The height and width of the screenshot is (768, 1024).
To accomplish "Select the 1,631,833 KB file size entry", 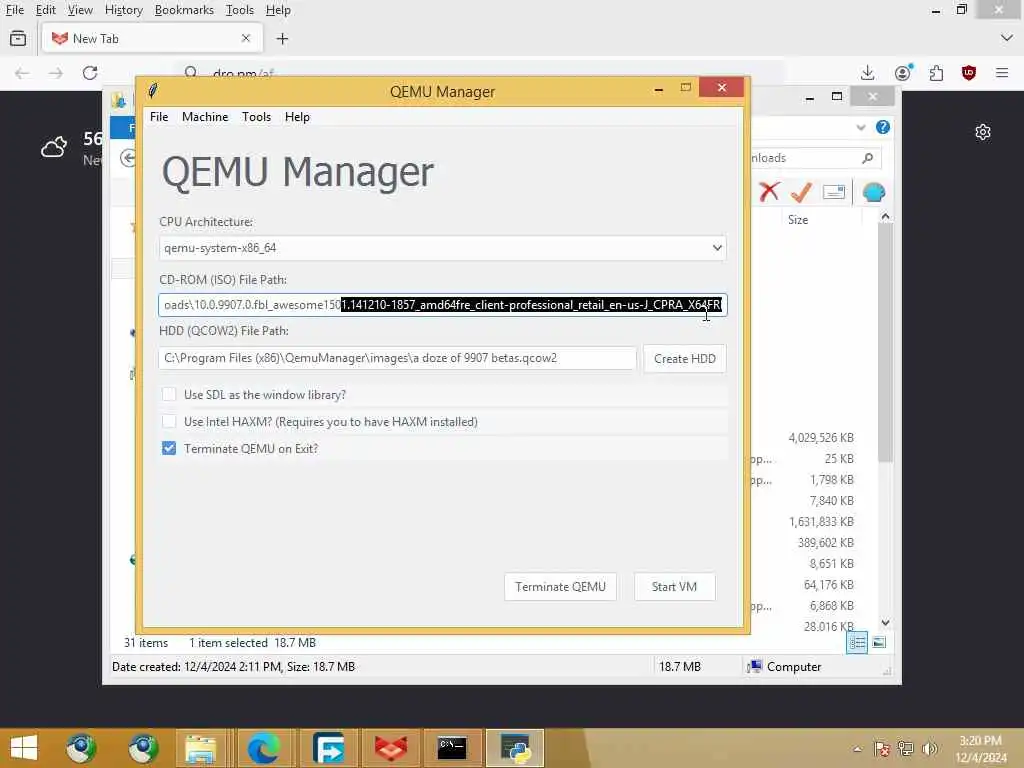I will pyautogui.click(x=821, y=522).
